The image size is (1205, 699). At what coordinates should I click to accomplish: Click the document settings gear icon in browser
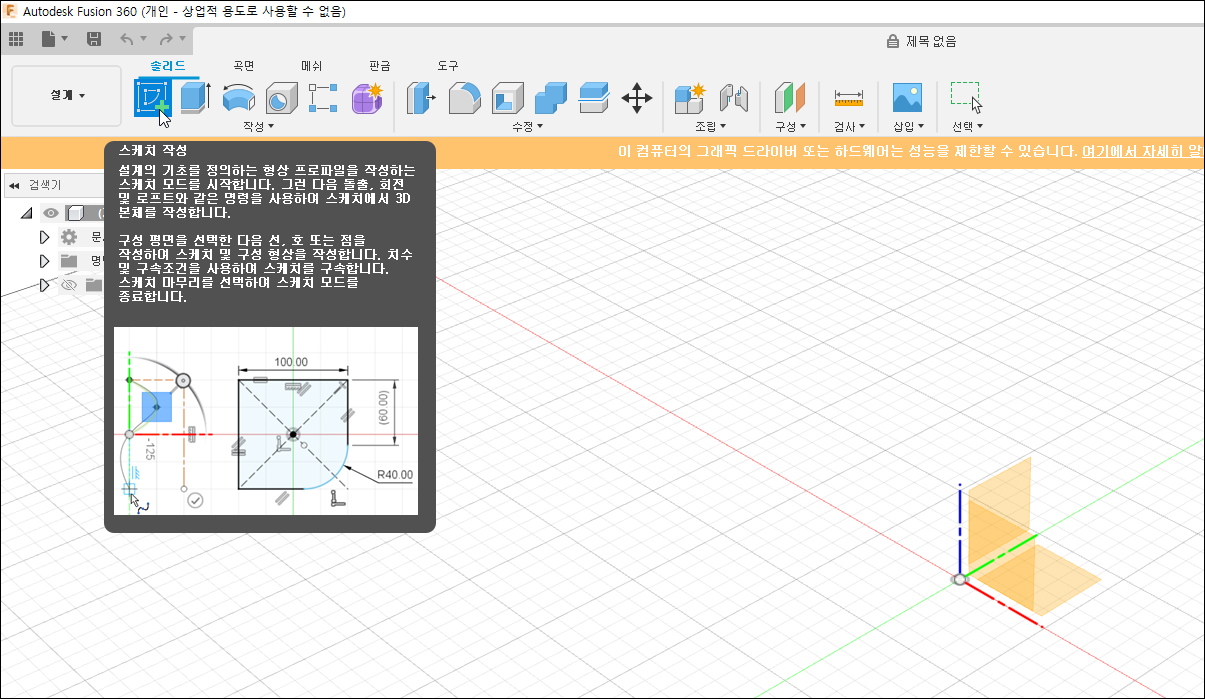69,237
